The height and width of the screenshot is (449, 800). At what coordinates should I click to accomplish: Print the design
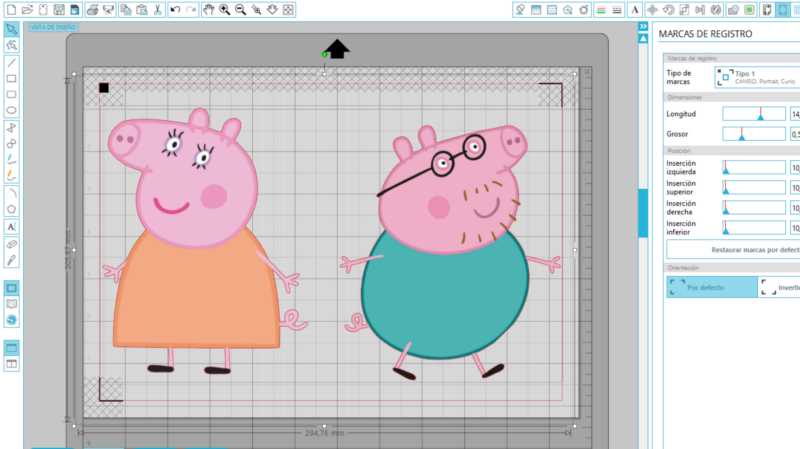(x=92, y=10)
